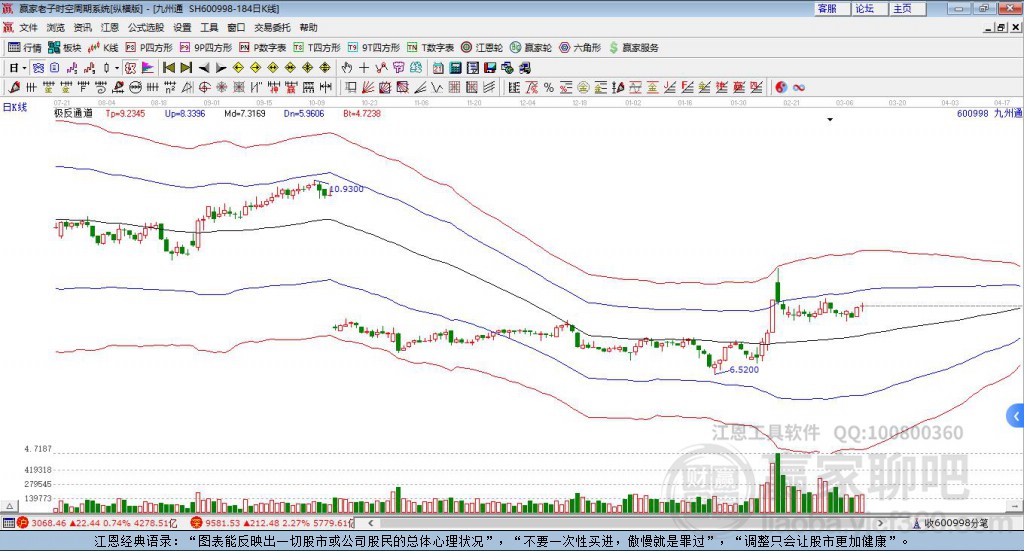The height and width of the screenshot is (551, 1024).
Task: Select the Gann fan lines tool
Action: pos(368,87)
